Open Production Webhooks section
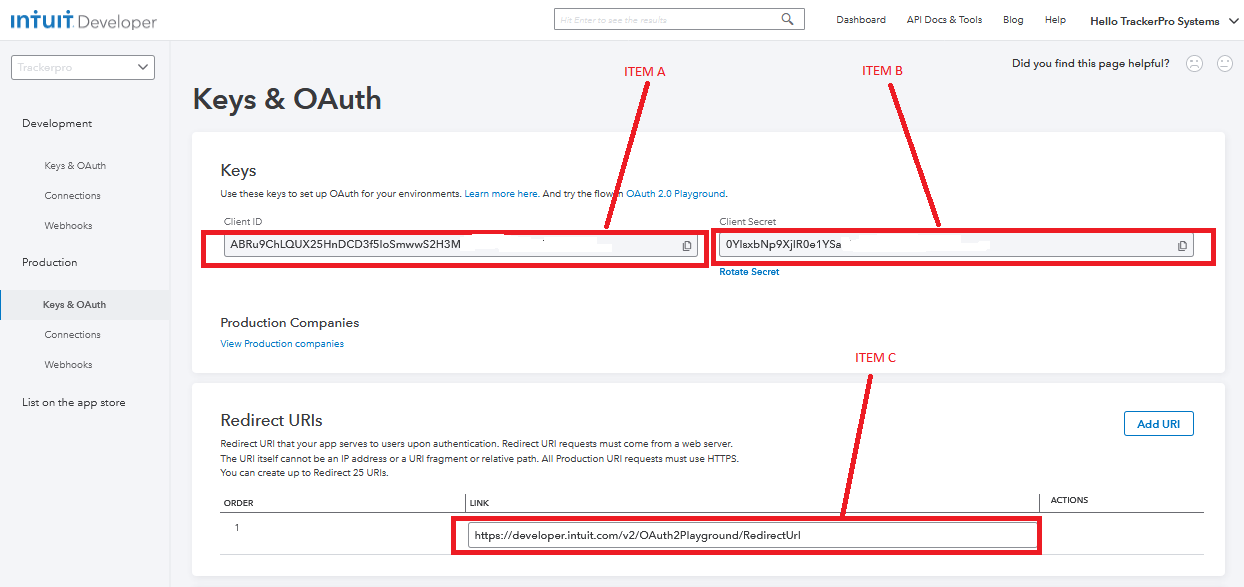The image size is (1244, 587). (68, 365)
